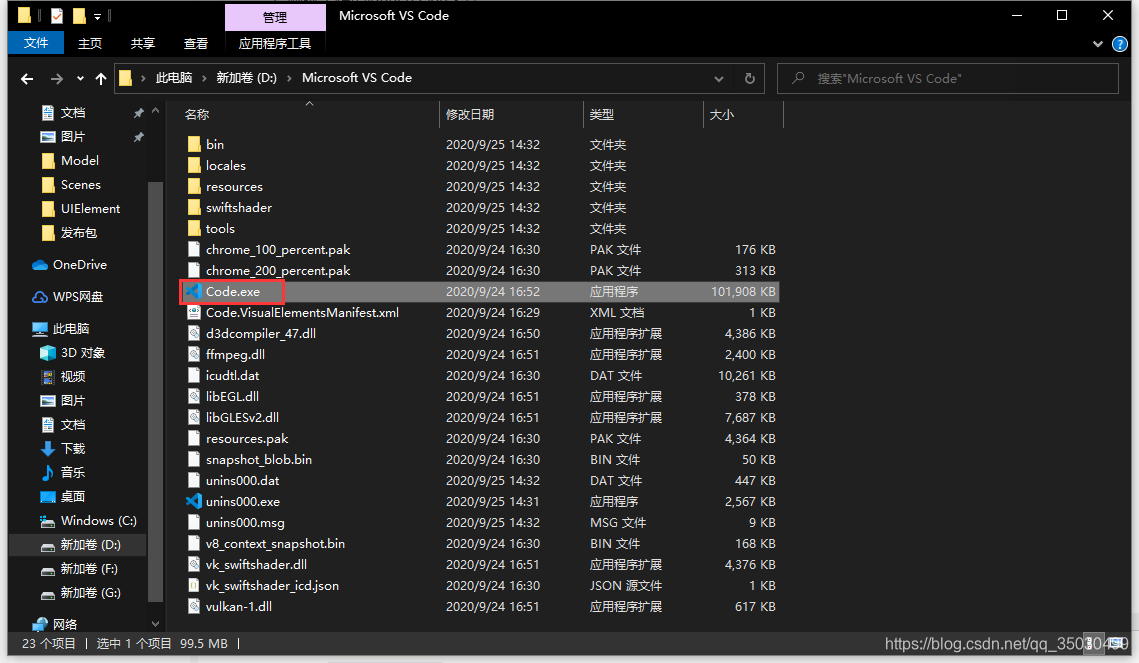Open 下载 folder in the sidebar
Screen dimensions: 1139x663
62,448
